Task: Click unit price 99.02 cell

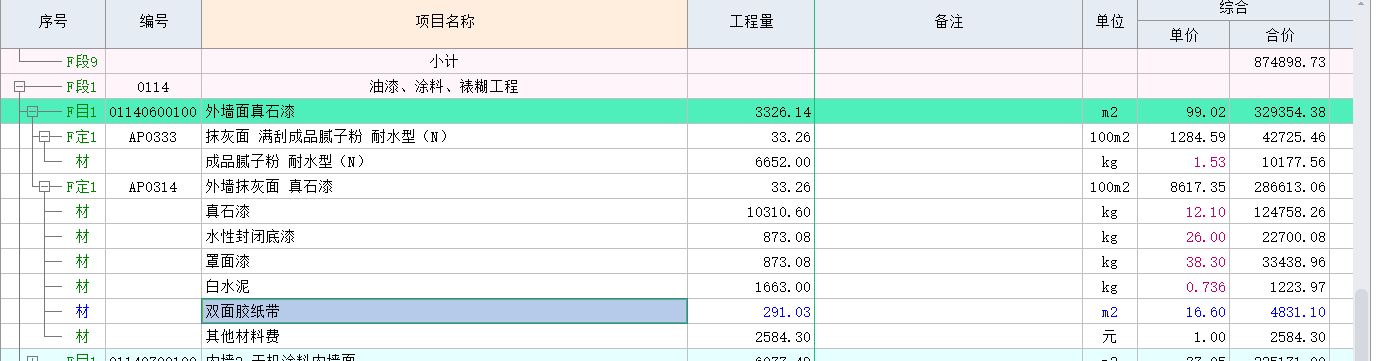Action: point(1184,111)
